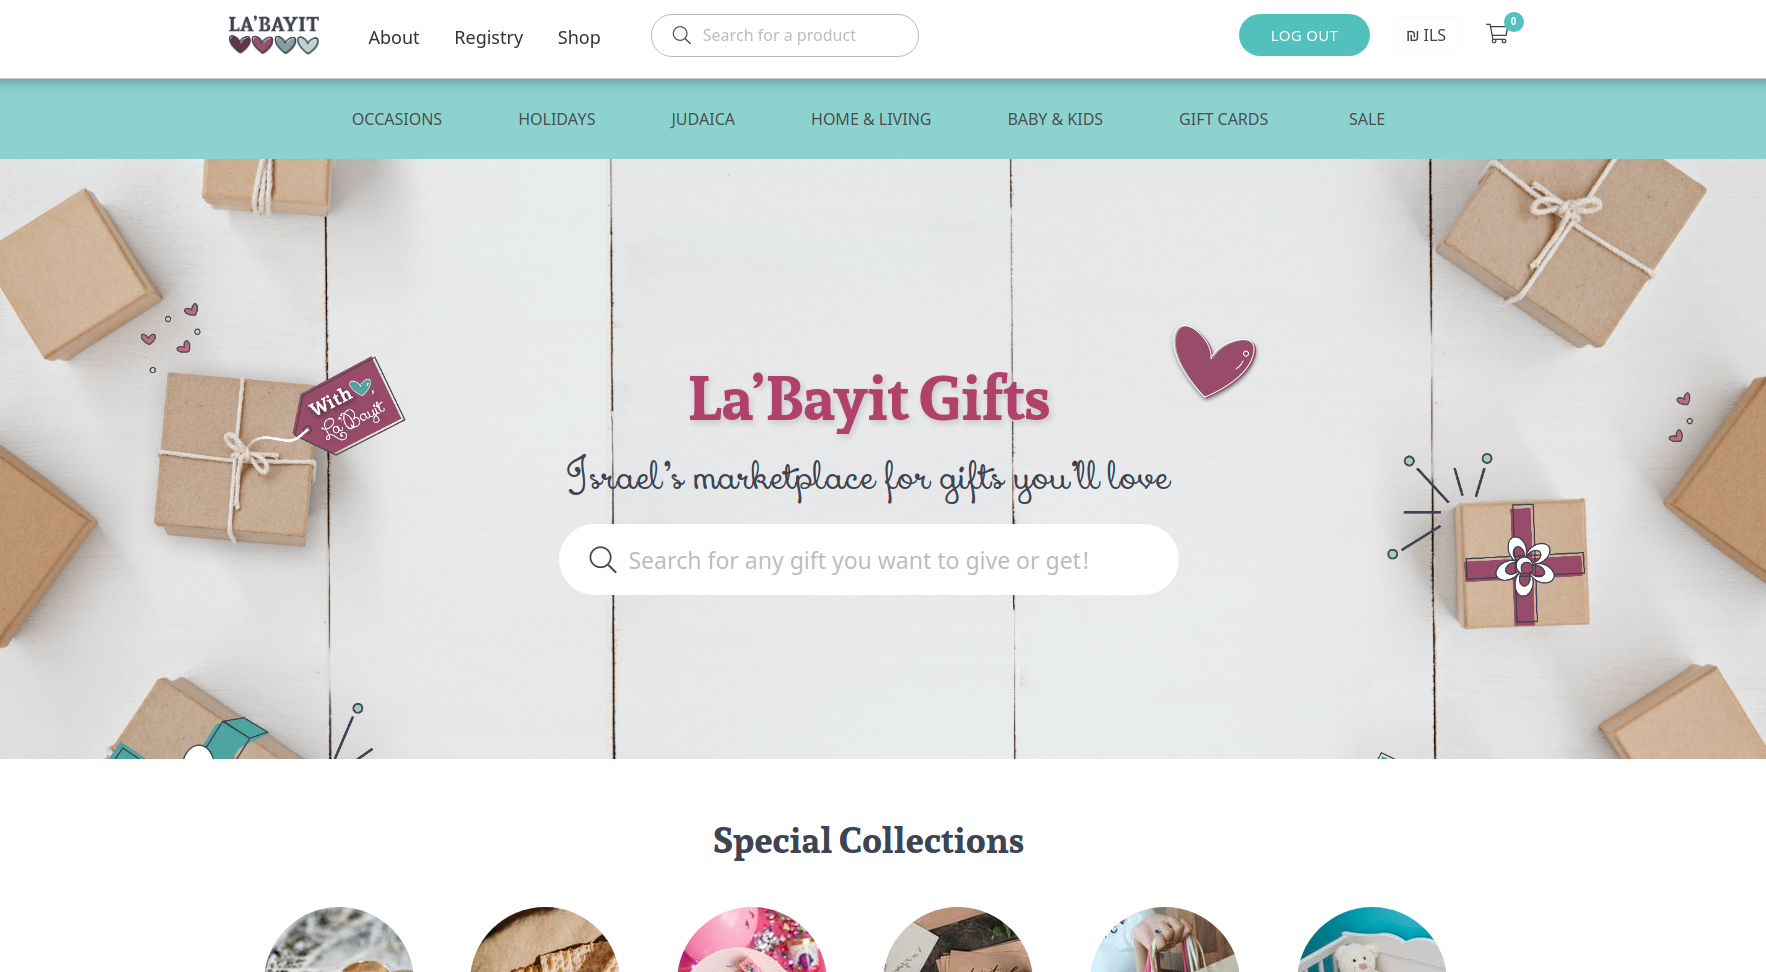Click the header search magnifier icon
Viewport: 1766px width, 972px height.
point(682,35)
